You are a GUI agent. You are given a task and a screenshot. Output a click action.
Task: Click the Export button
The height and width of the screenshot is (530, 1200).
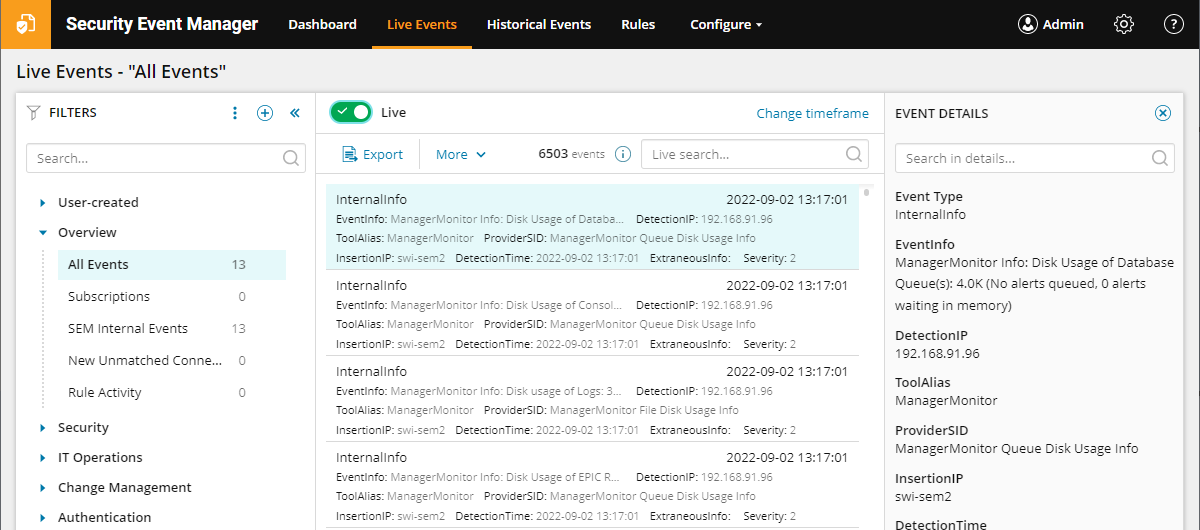click(x=372, y=154)
